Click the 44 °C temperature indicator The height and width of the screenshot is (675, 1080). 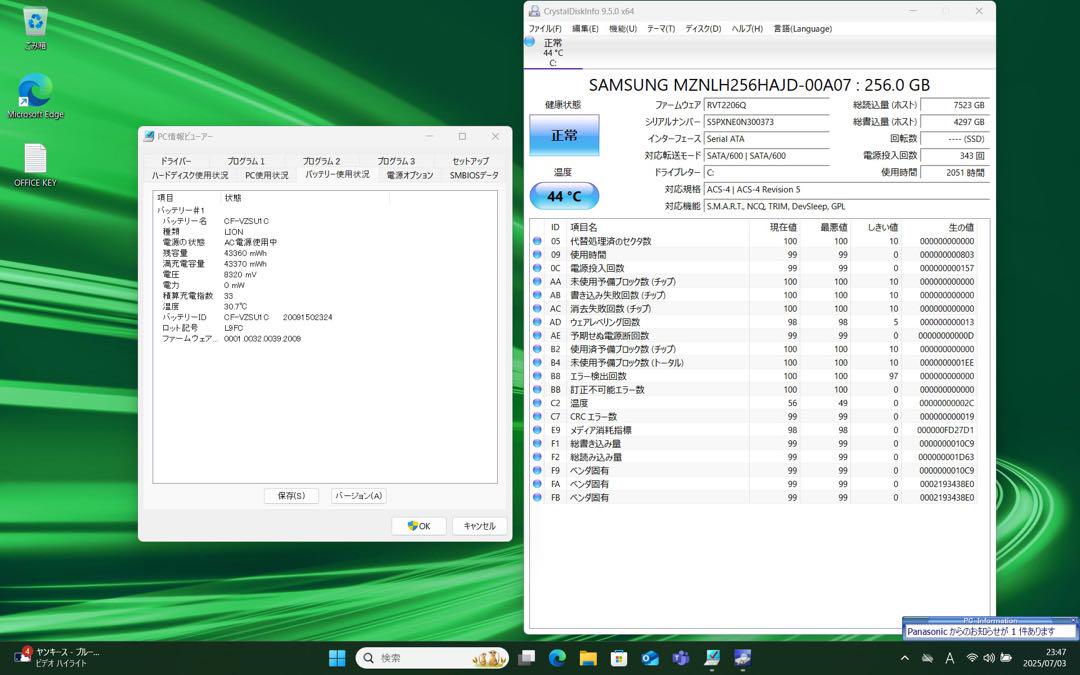click(564, 196)
